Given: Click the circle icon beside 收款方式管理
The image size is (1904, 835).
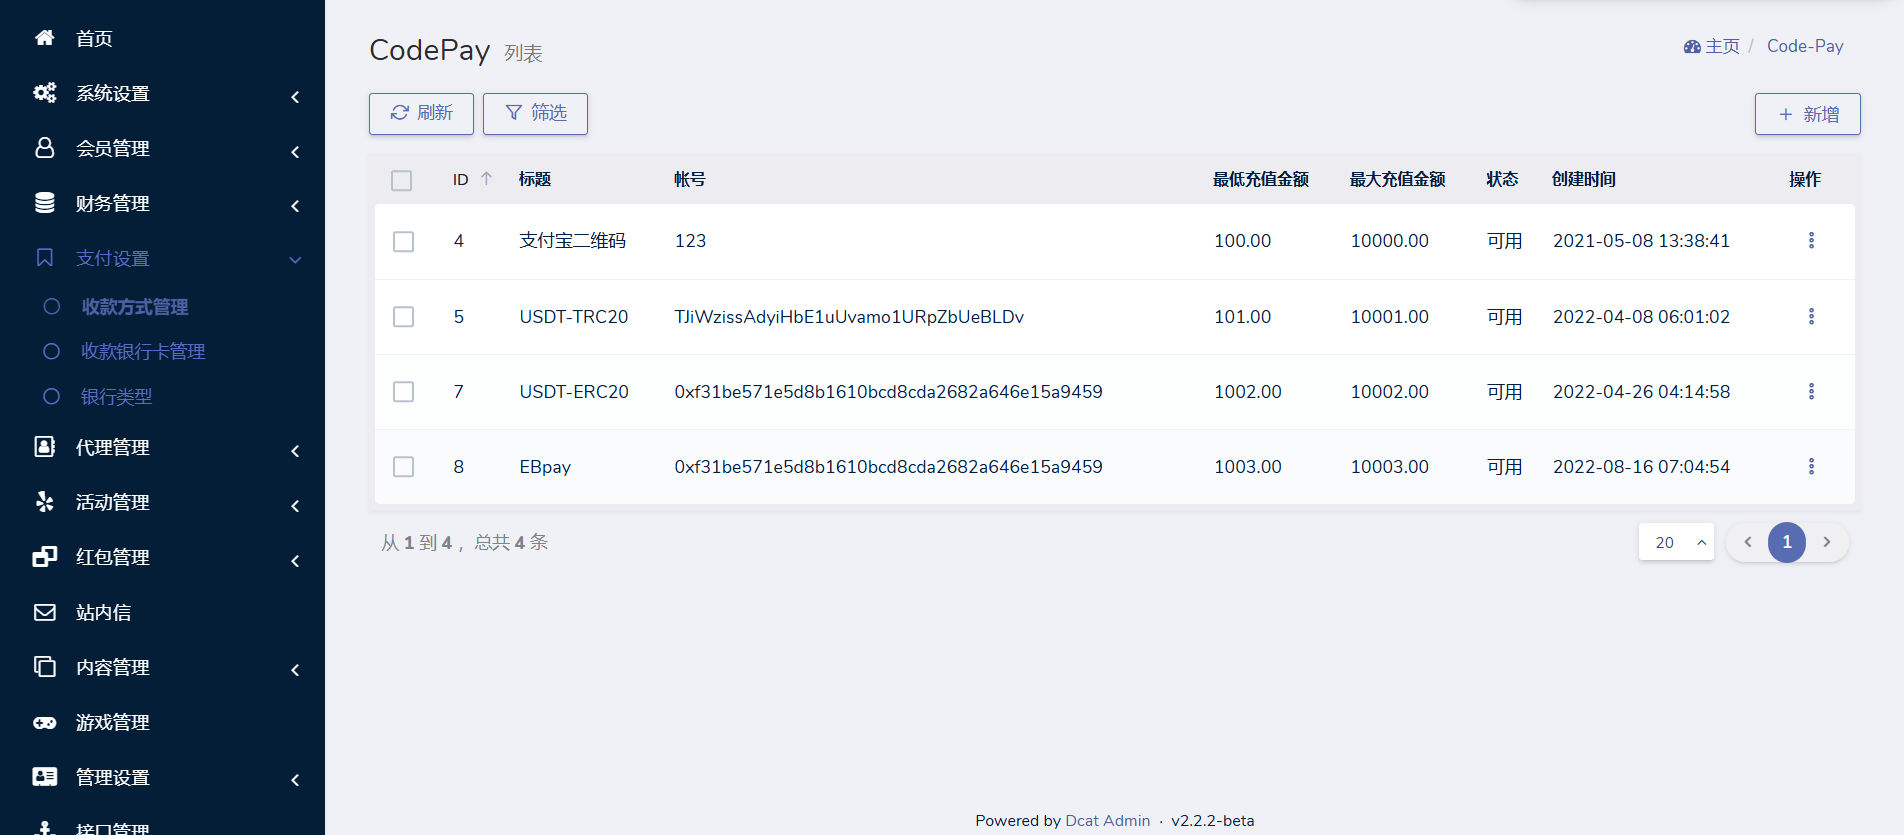Looking at the screenshot, I should (52, 307).
